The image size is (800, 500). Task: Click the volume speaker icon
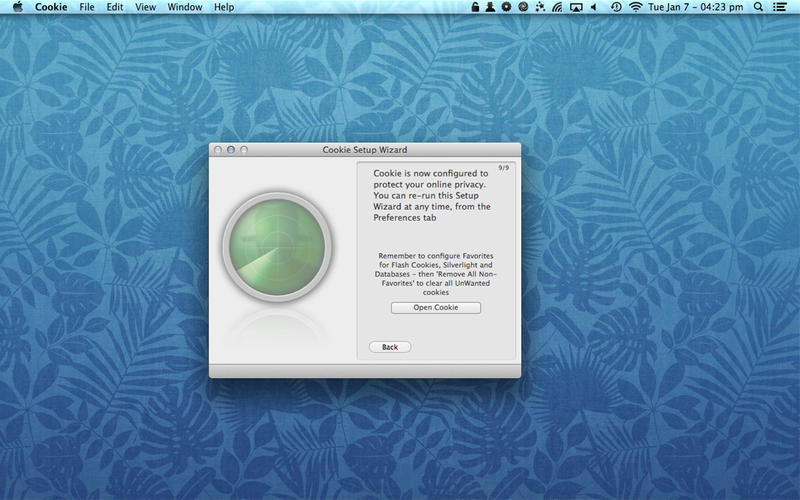coord(593,7)
